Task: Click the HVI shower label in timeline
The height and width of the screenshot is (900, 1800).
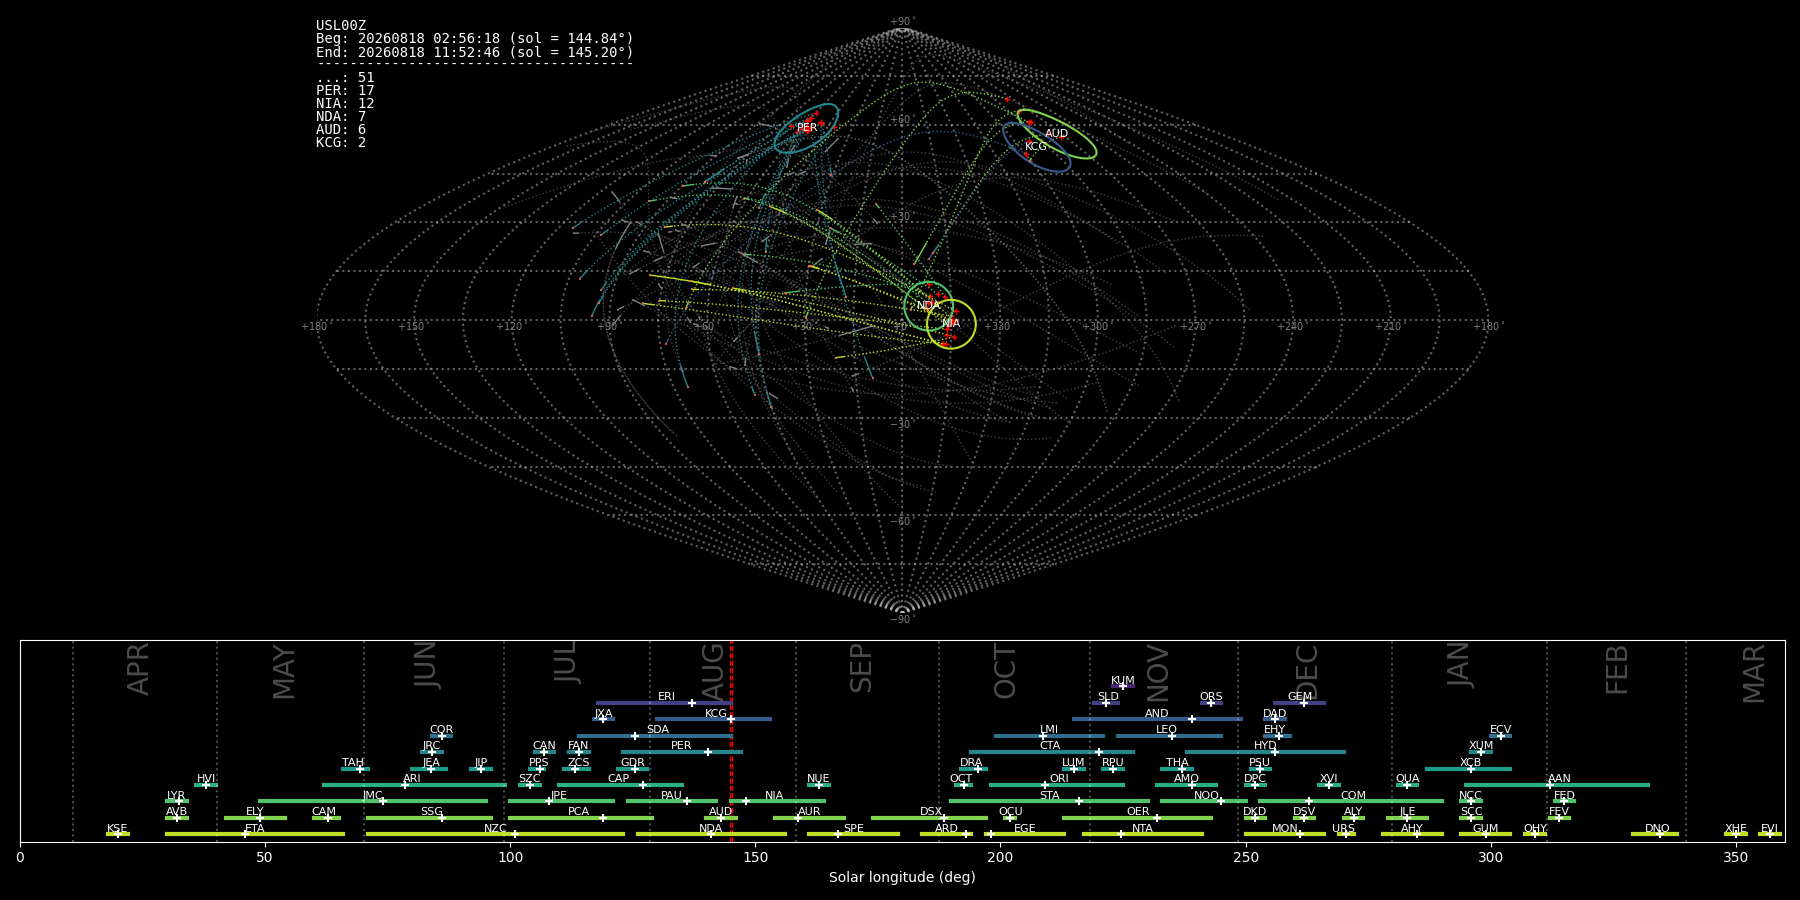Action: (x=206, y=779)
